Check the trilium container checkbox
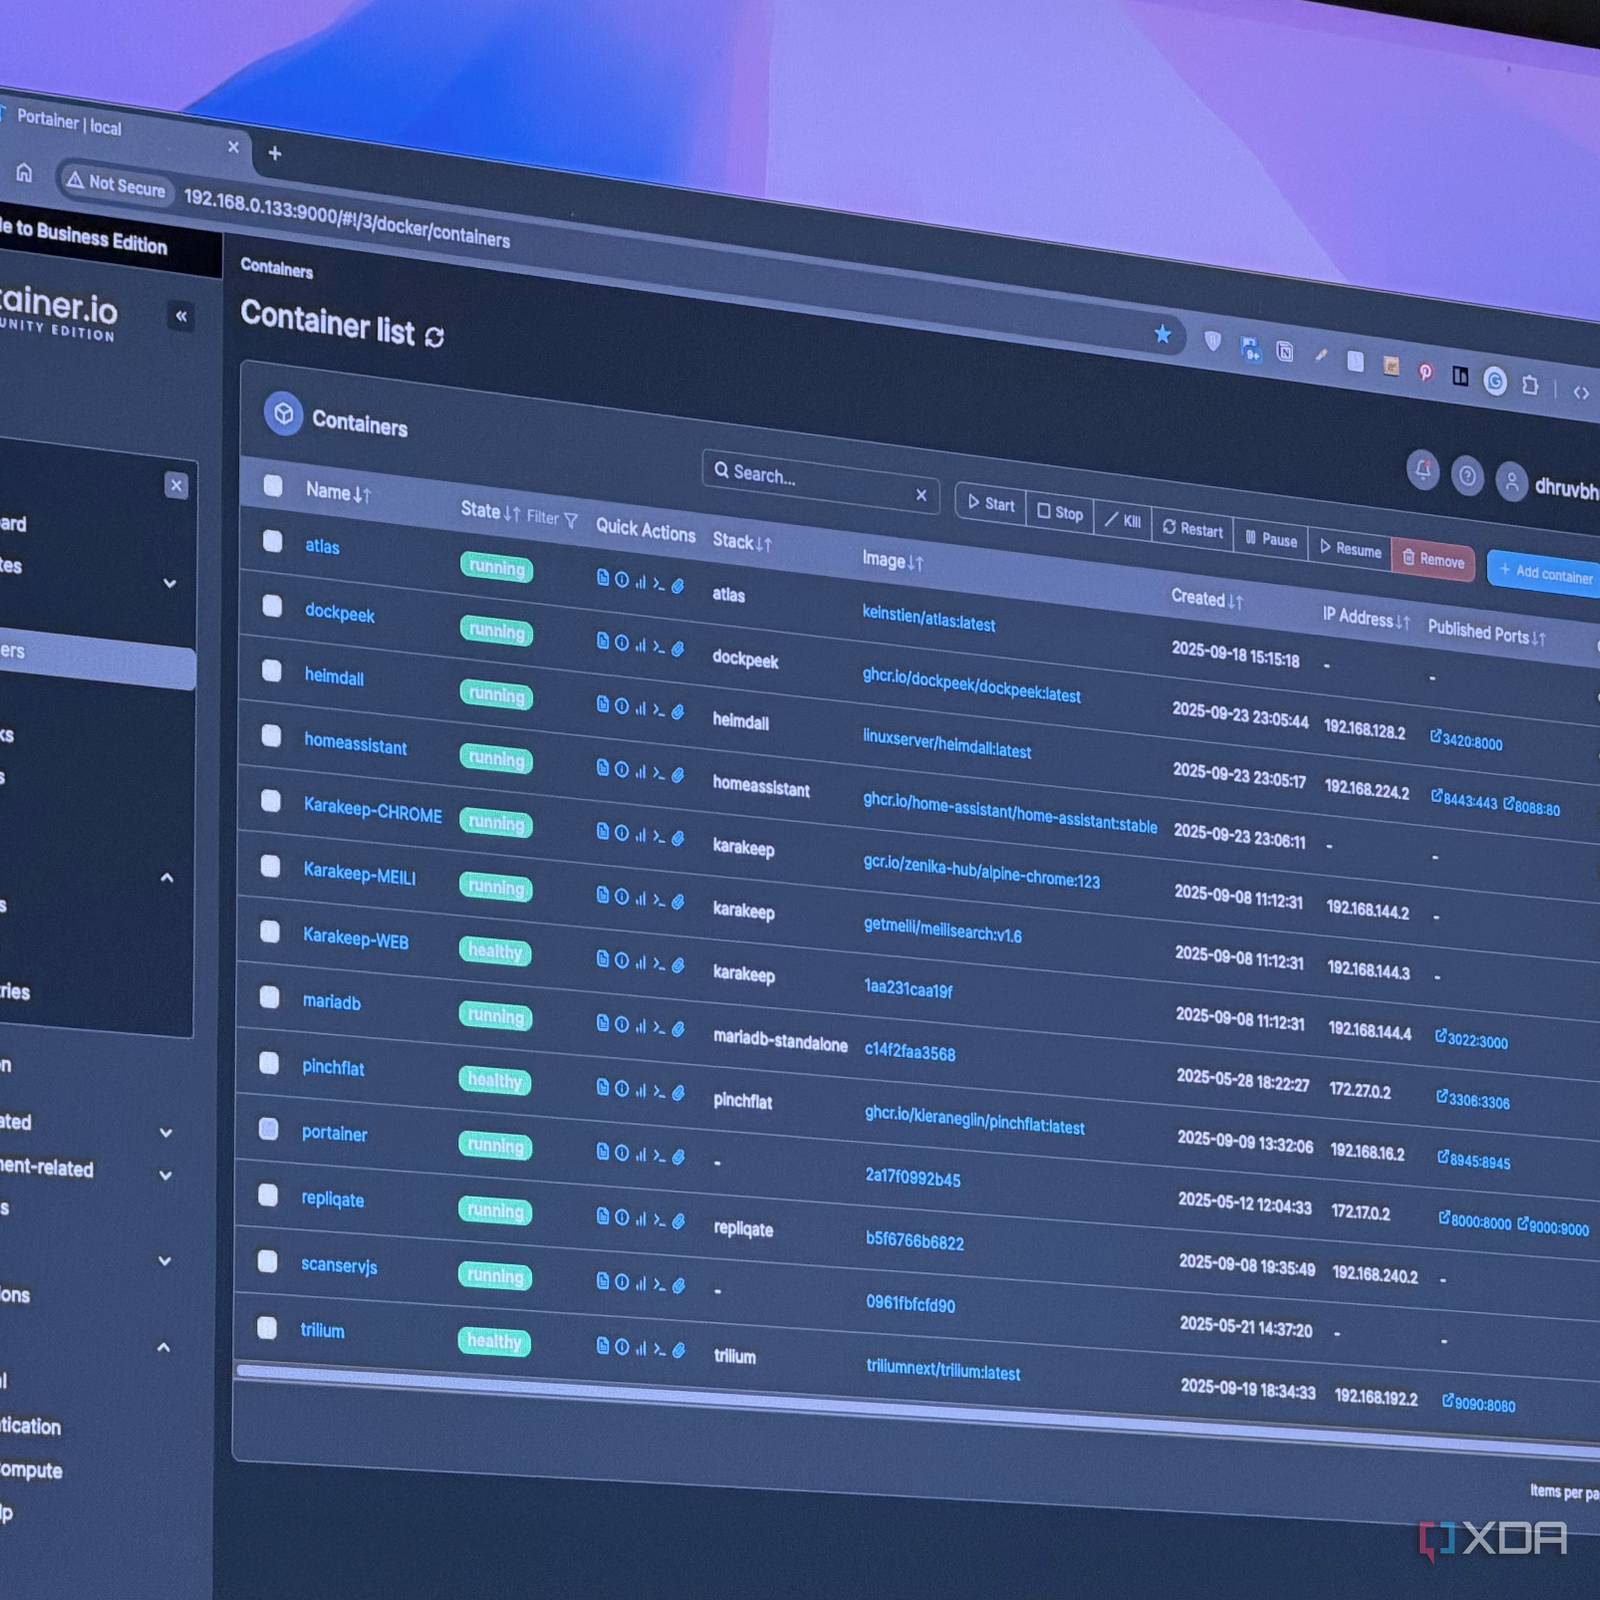 pyautogui.click(x=267, y=1327)
